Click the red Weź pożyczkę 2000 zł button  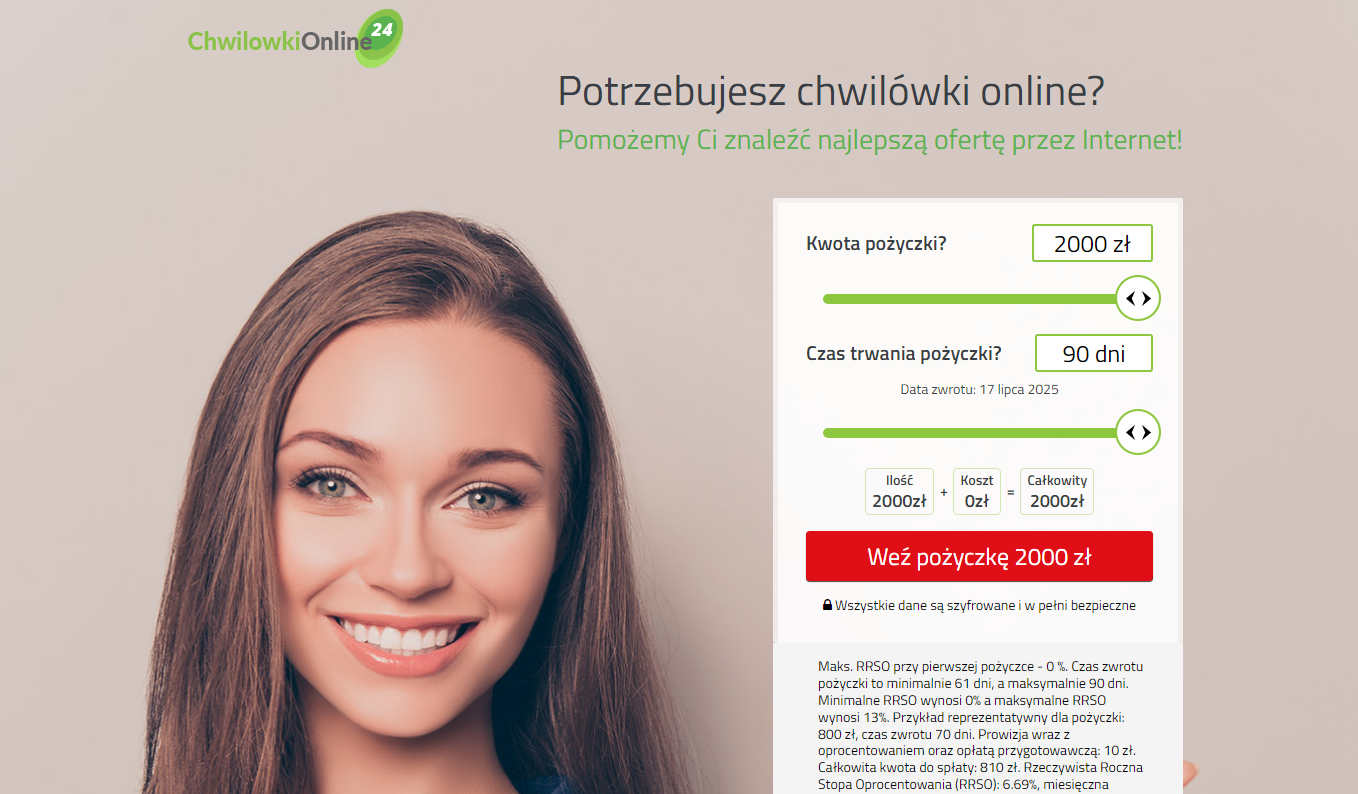[x=979, y=556]
